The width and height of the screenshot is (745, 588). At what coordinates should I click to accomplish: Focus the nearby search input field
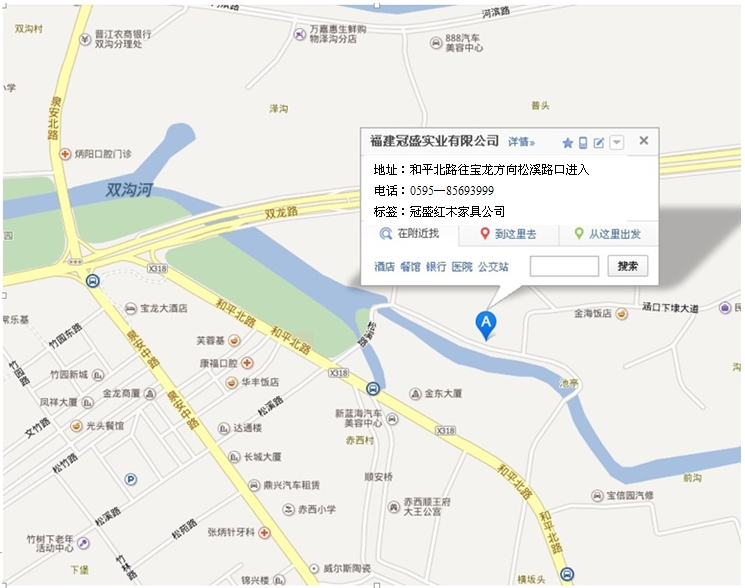[x=564, y=266]
